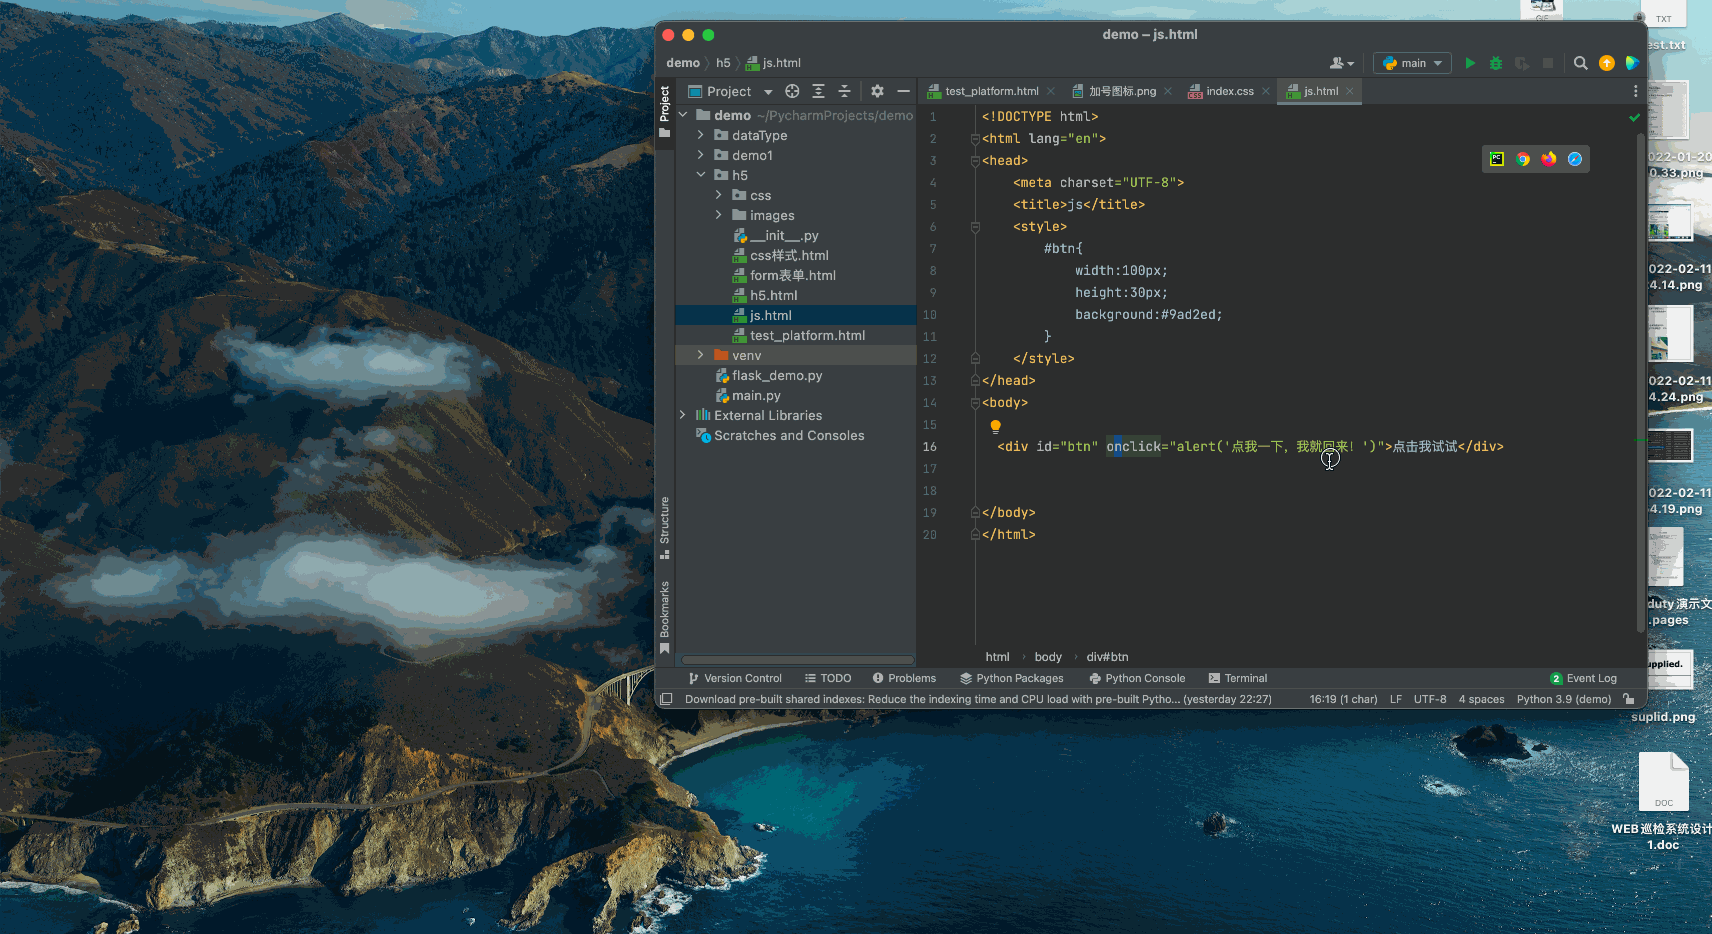Collapse the h5 folder
The width and height of the screenshot is (1712, 934).
coord(701,175)
